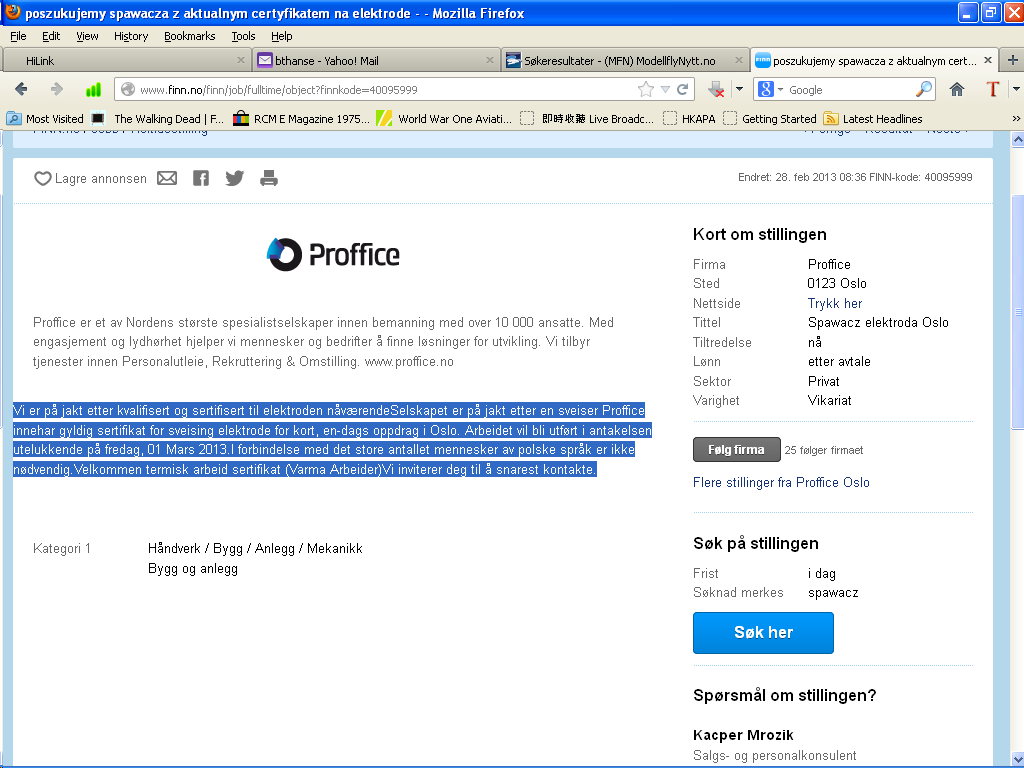Image resolution: width=1024 pixels, height=768 pixels.
Task: Open the History menu
Action: coord(131,36)
